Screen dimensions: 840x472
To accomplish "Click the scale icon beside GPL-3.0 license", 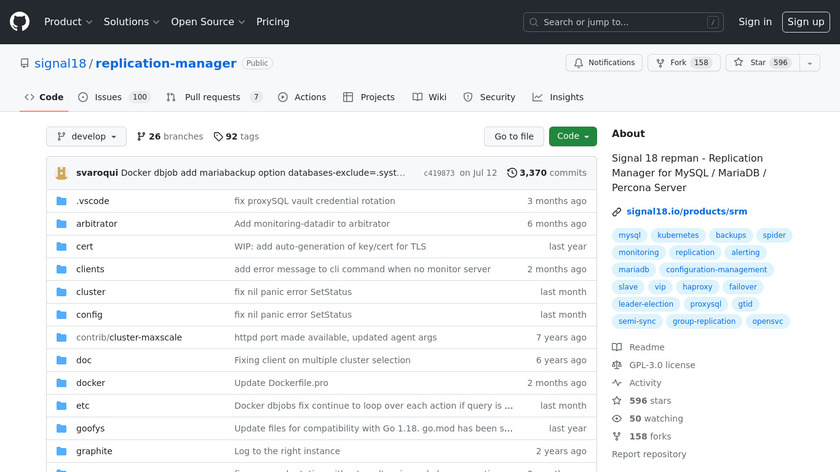I will click(617, 365).
